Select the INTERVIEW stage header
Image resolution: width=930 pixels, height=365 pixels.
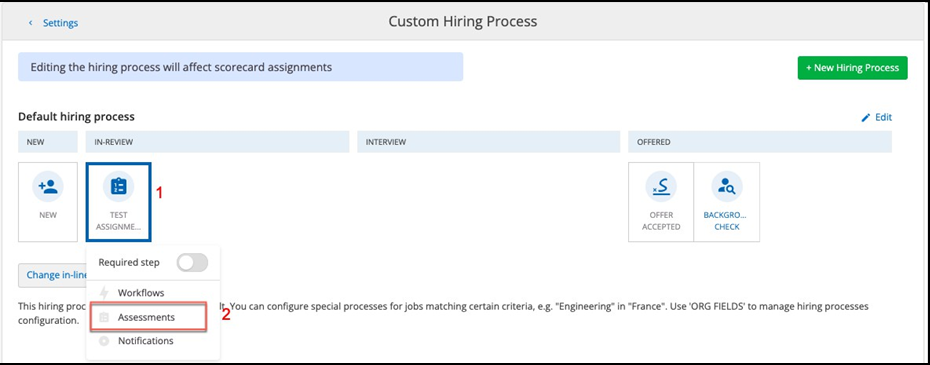point(488,142)
